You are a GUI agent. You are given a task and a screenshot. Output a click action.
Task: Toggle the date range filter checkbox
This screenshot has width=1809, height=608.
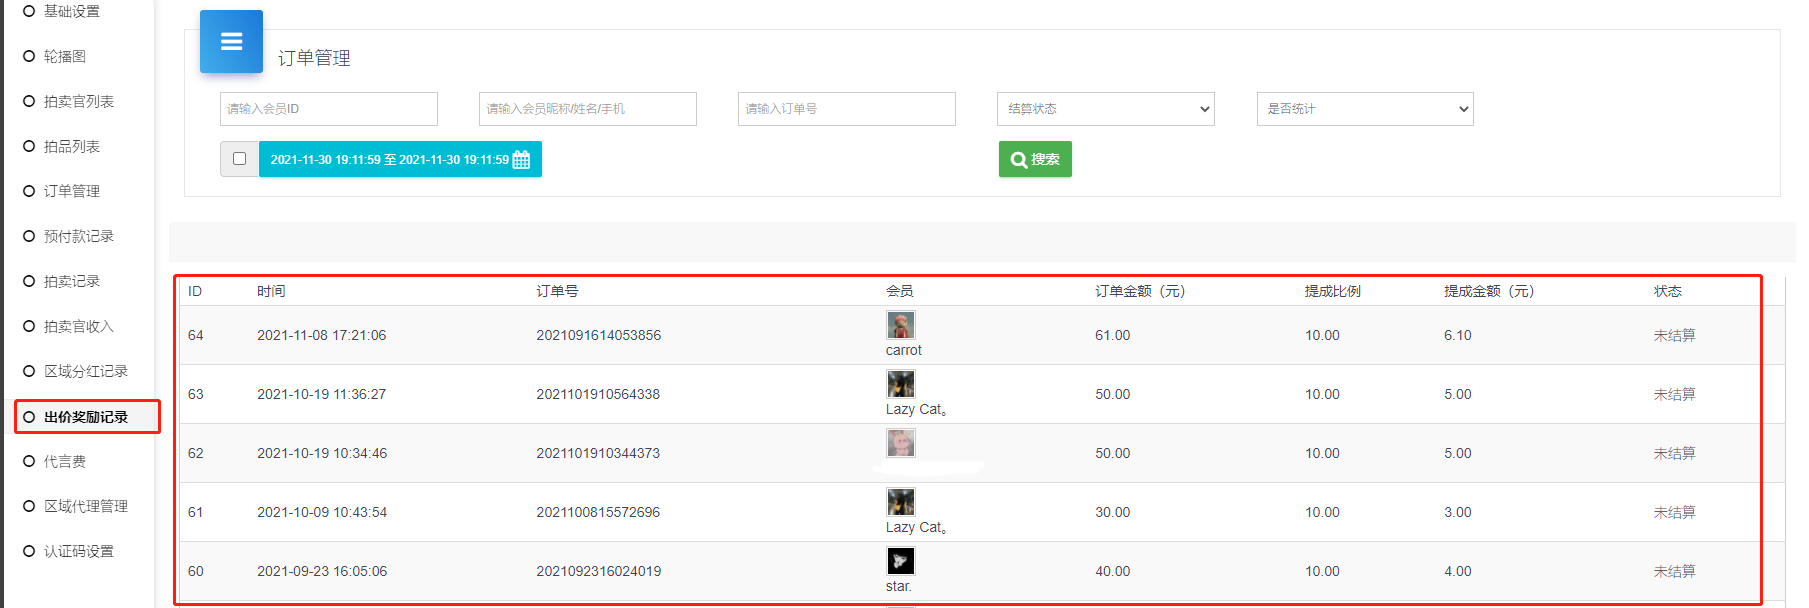(x=239, y=159)
